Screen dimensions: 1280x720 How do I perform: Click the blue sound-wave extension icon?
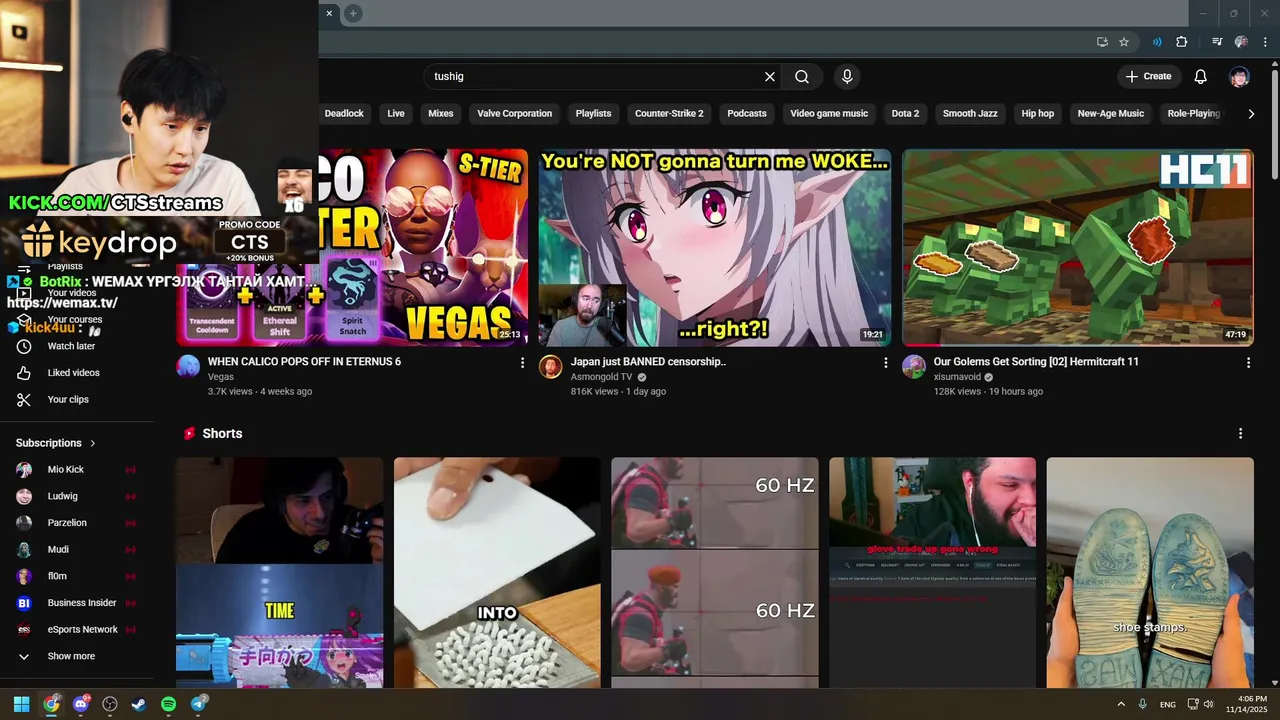point(1157,42)
